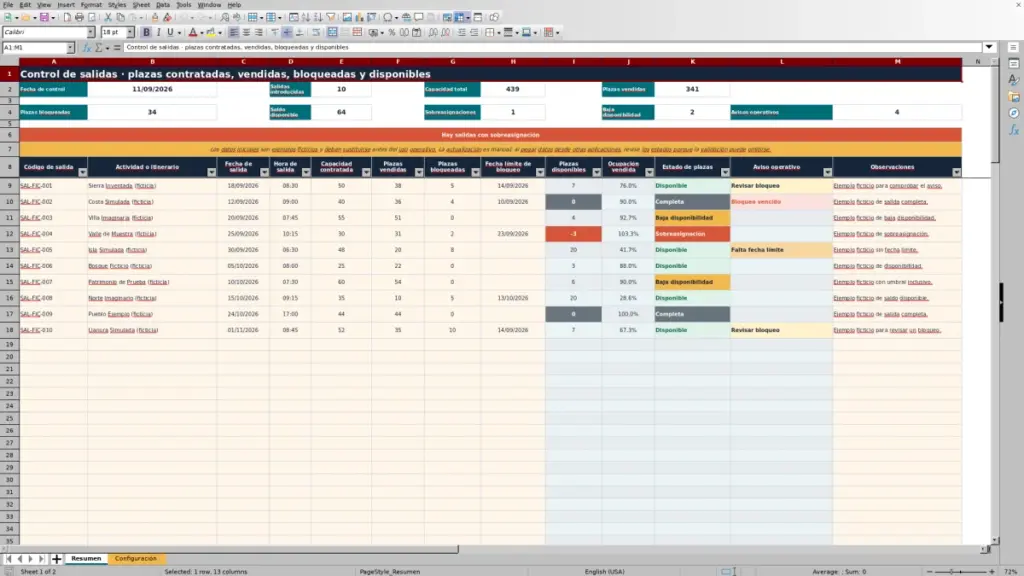Click the Print icon in toolbar
Image resolution: width=1024 pixels, height=576 pixels.
click(79, 18)
